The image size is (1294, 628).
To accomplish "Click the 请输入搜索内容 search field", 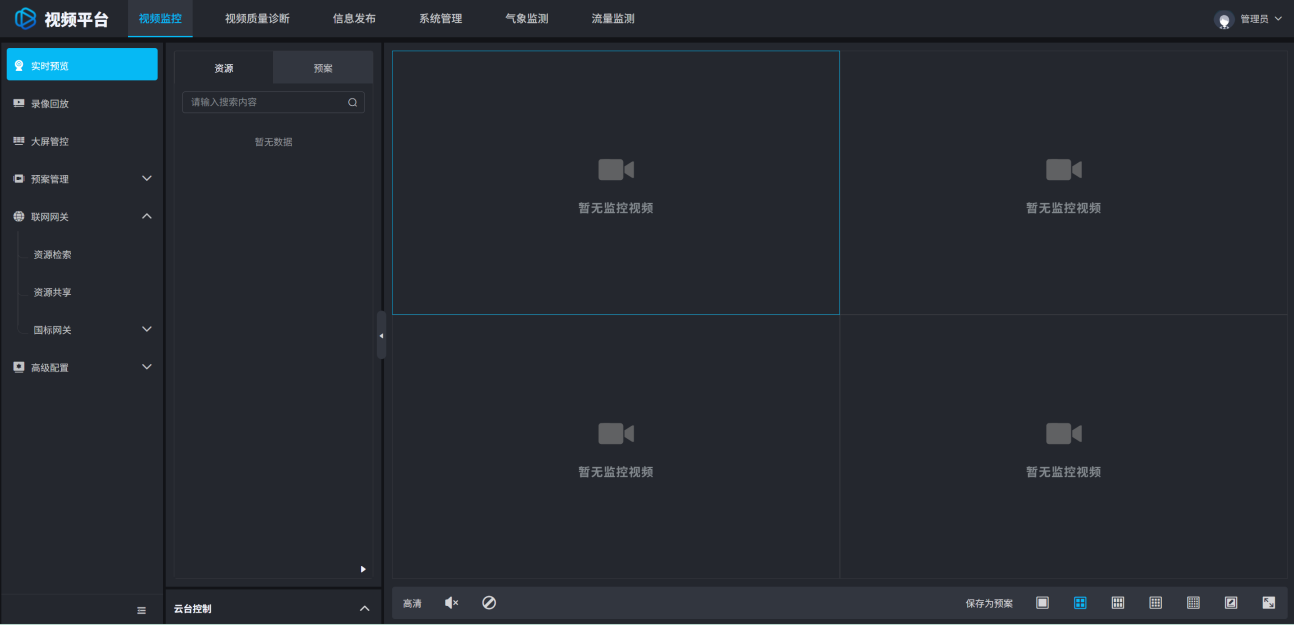I will (265, 102).
